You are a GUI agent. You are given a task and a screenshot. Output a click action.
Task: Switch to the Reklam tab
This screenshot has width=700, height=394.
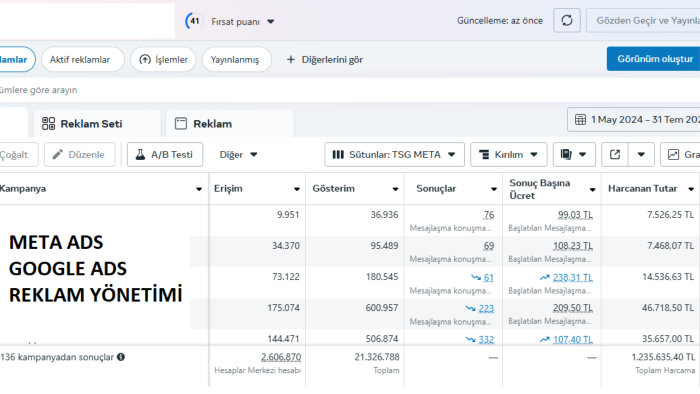tap(229, 124)
